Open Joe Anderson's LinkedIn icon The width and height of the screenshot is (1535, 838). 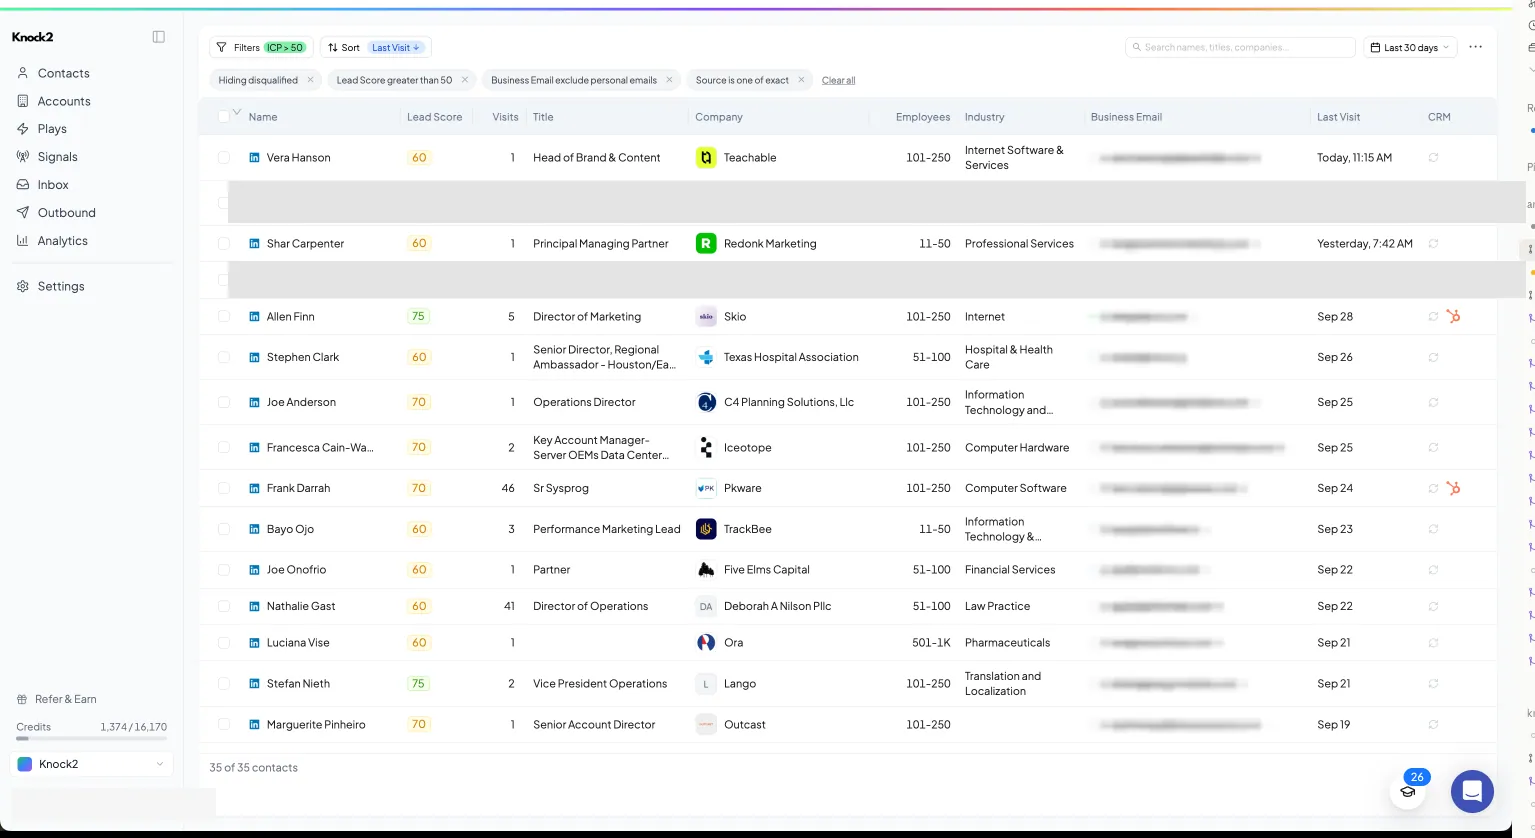(x=254, y=402)
